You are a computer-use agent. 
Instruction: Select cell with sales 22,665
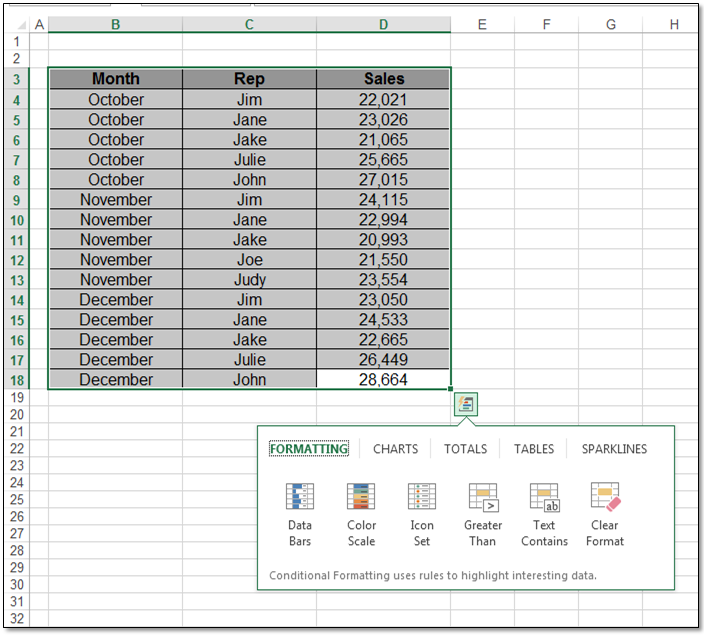[383, 339]
